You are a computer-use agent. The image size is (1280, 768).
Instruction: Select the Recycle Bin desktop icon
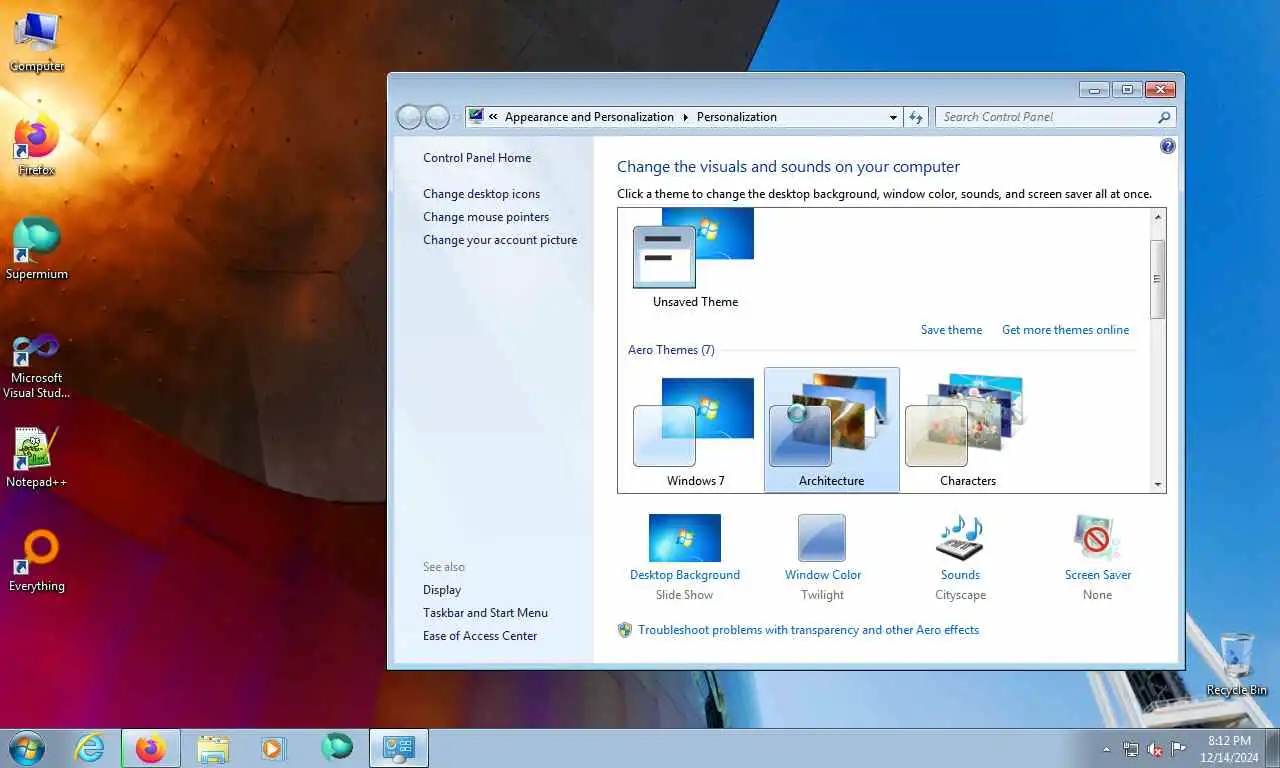[x=1237, y=664]
